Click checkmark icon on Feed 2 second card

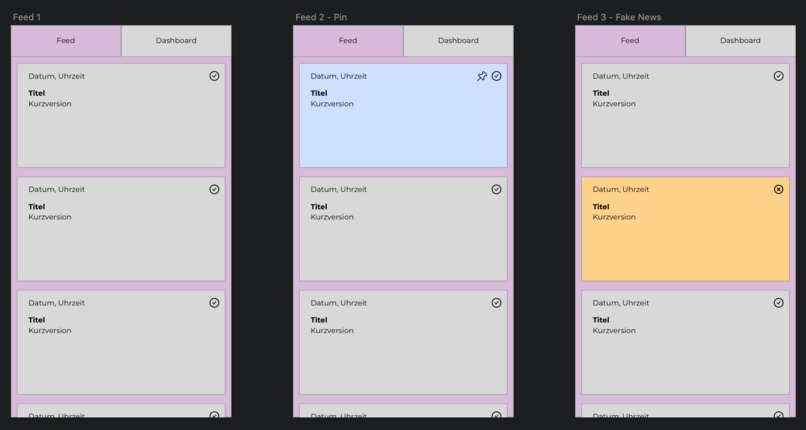(x=497, y=190)
